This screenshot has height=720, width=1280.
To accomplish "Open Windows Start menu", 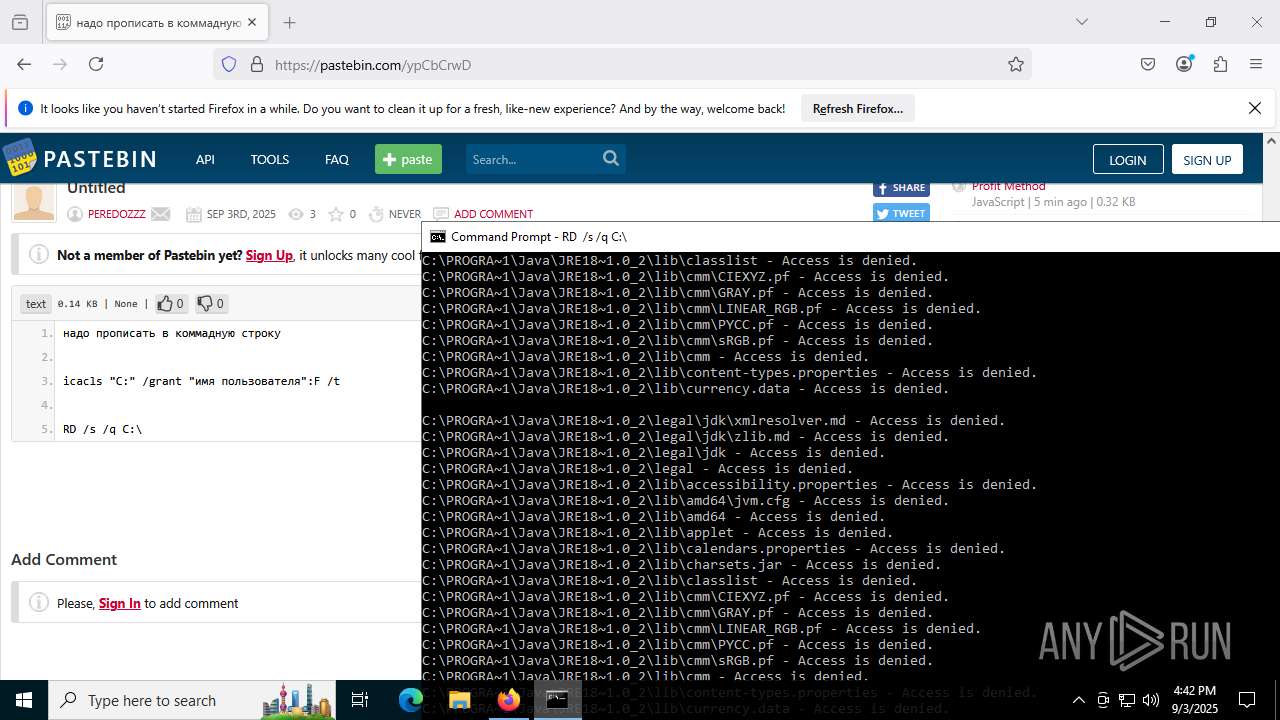I will pyautogui.click(x=24, y=700).
